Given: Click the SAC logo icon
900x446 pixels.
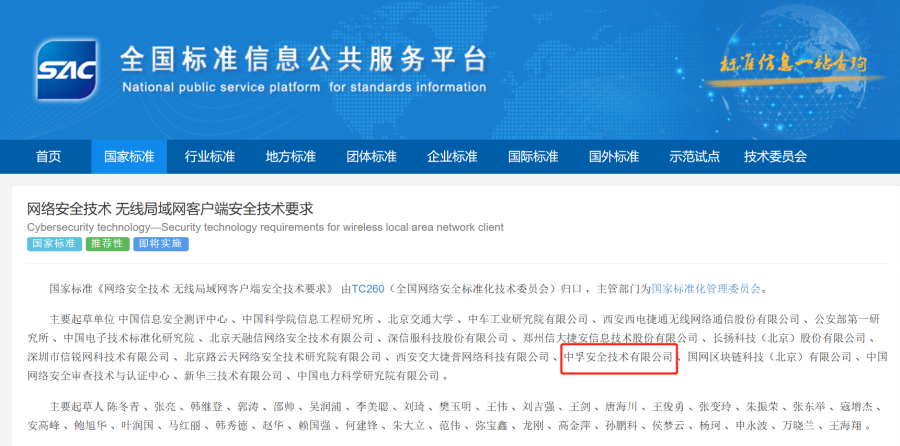Looking at the screenshot, I should coord(67,68).
